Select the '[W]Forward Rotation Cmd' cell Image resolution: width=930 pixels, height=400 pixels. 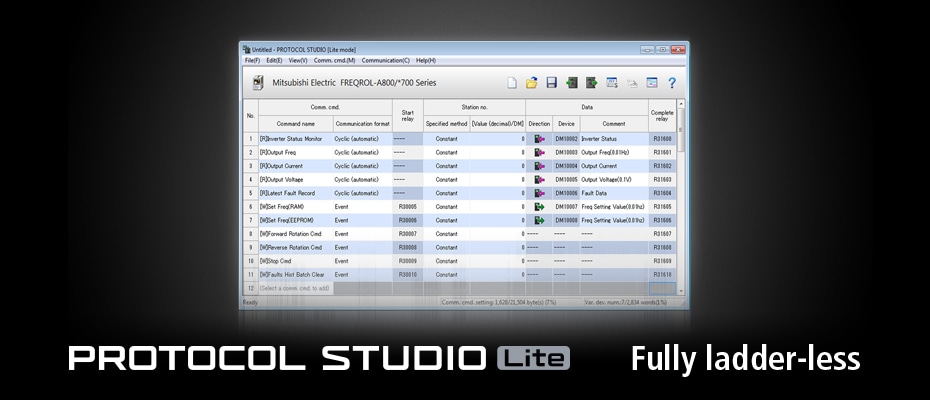click(295, 234)
